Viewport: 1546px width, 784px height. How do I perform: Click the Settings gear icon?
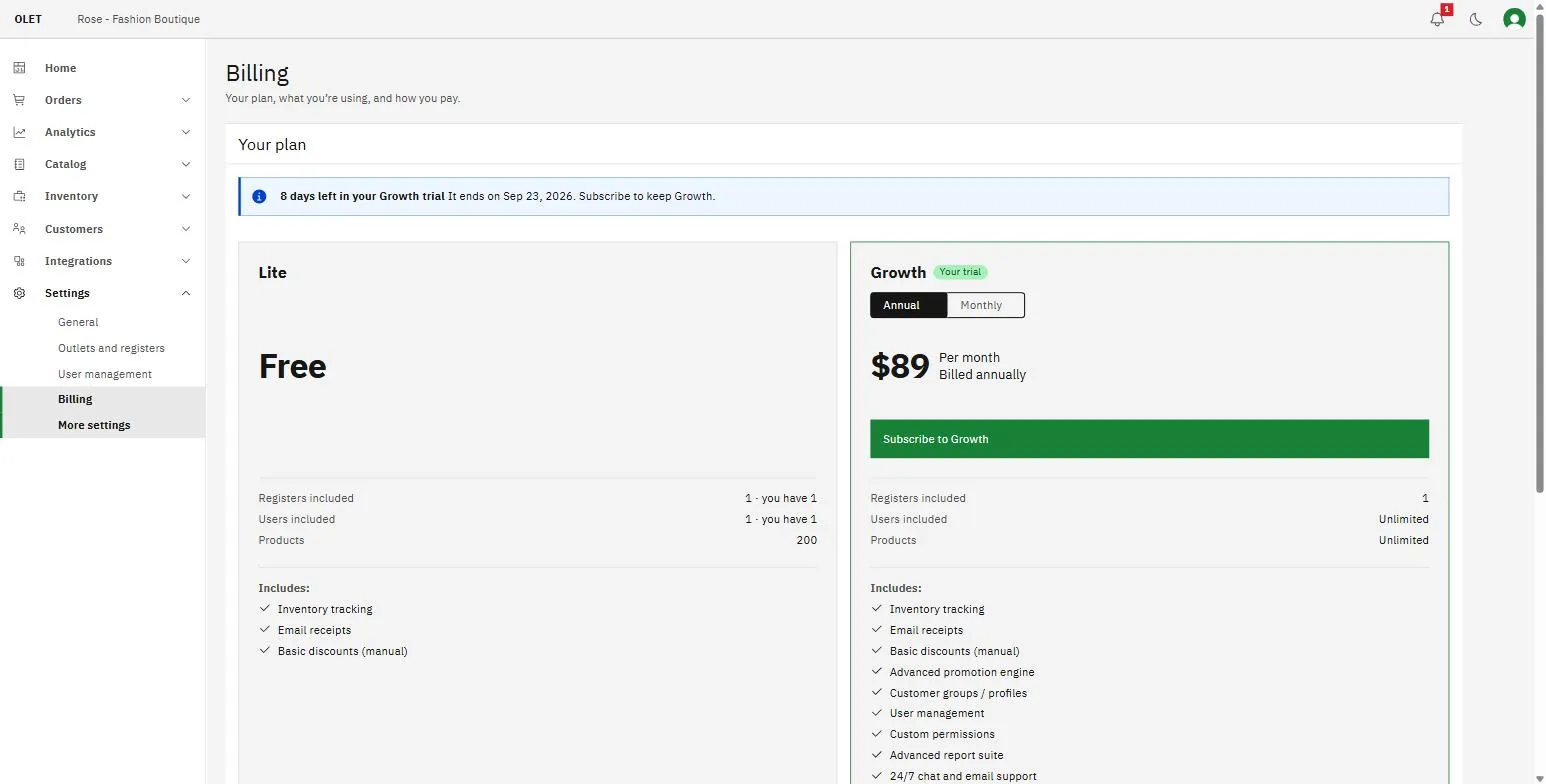click(x=19, y=293)
